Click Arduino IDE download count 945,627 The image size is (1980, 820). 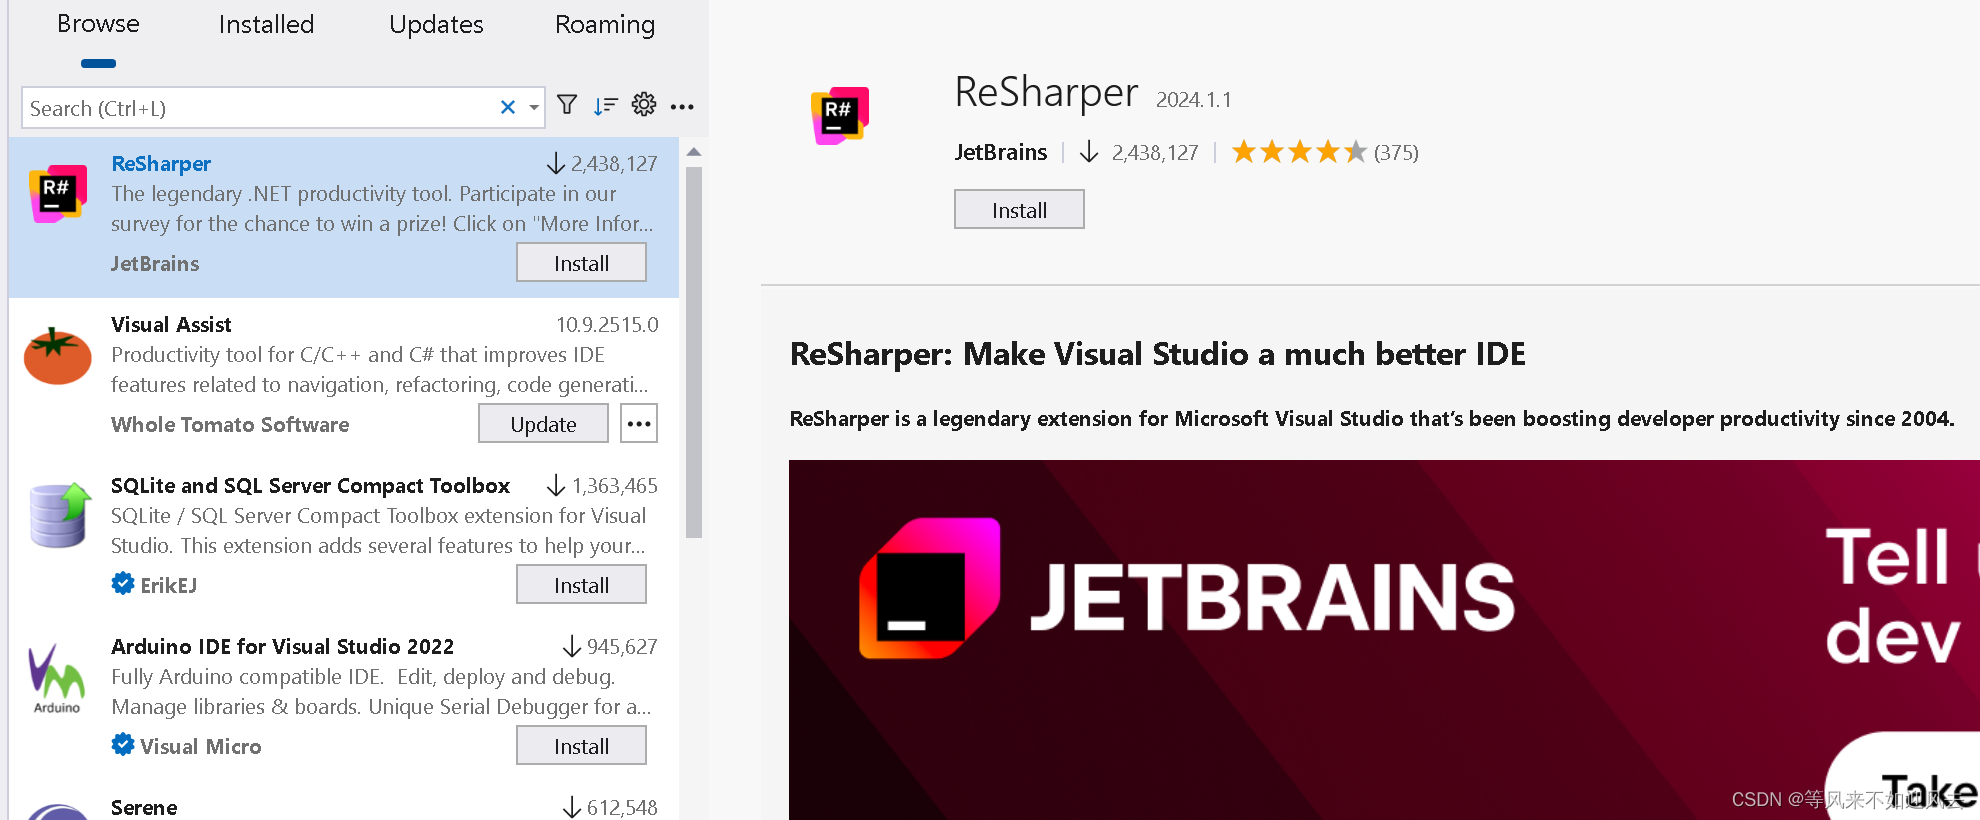[x=622, y=646]
